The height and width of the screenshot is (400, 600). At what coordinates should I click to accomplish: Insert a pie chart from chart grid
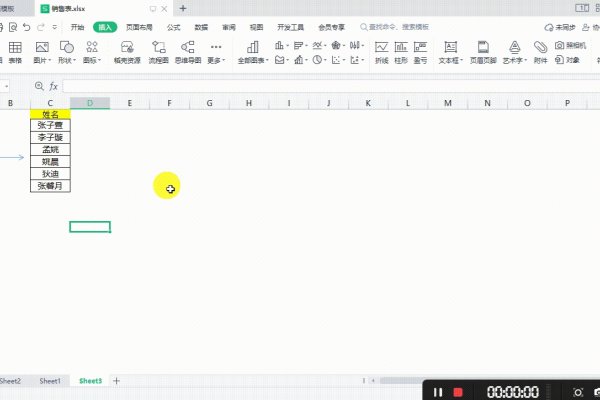pyautogui.click(x=319, y=60)
